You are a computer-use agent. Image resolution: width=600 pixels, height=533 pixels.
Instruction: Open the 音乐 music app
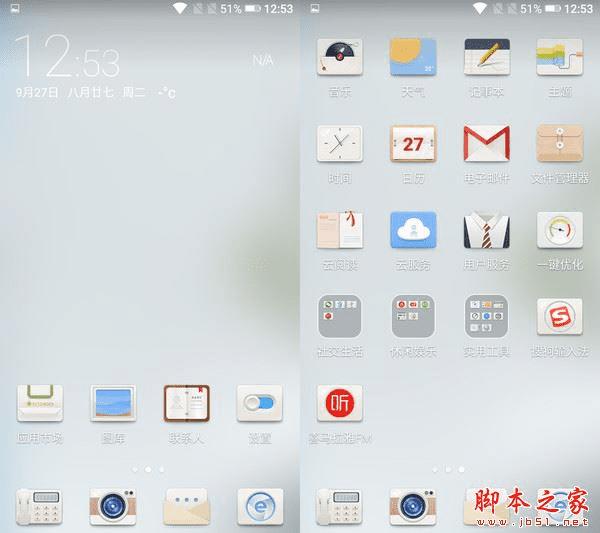339,57
